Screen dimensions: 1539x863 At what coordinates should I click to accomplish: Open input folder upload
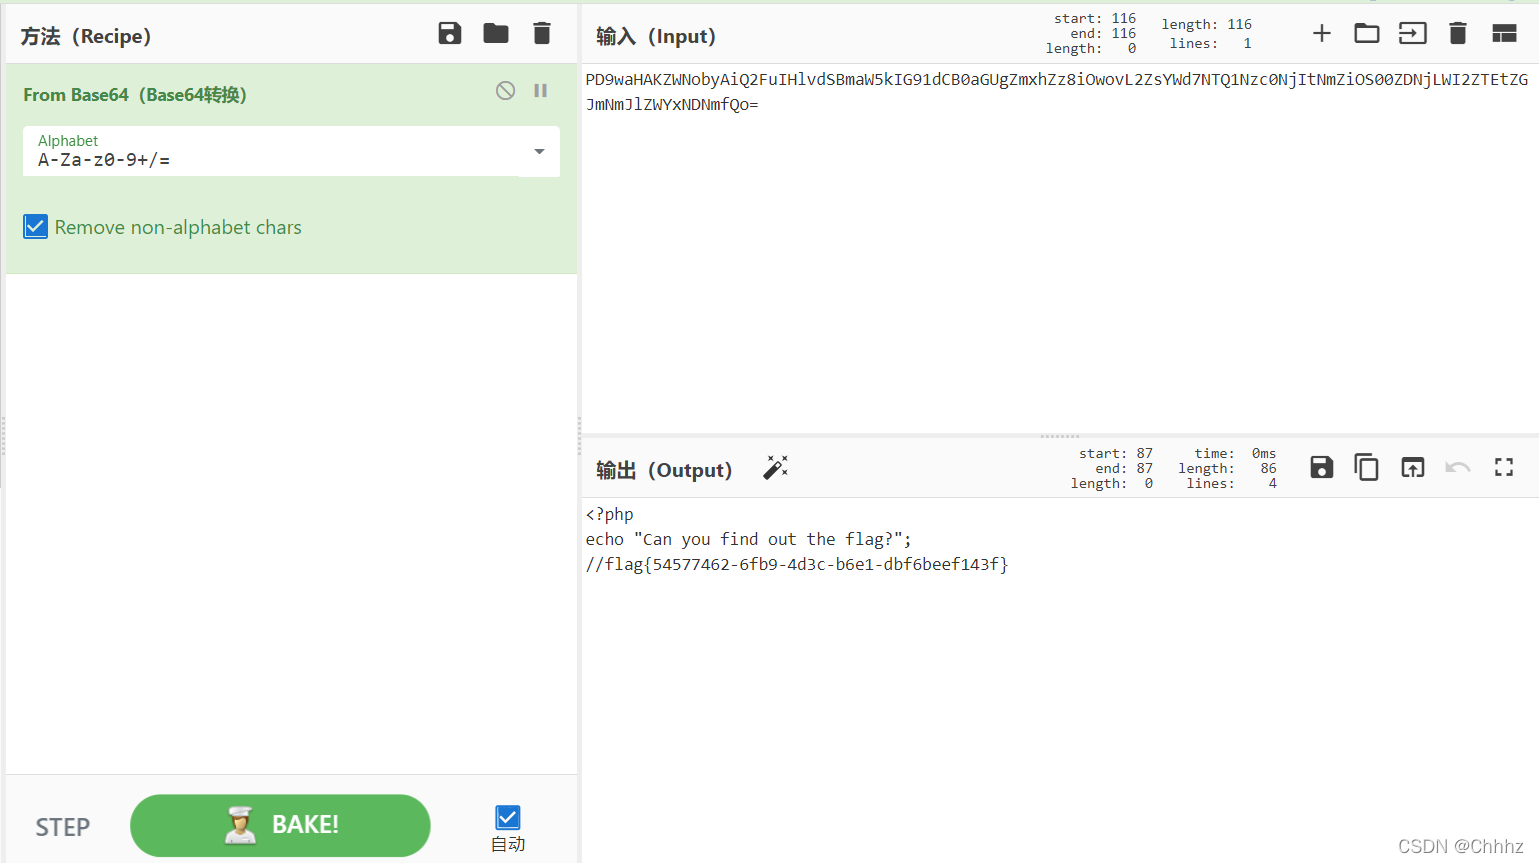point(1367,33)
